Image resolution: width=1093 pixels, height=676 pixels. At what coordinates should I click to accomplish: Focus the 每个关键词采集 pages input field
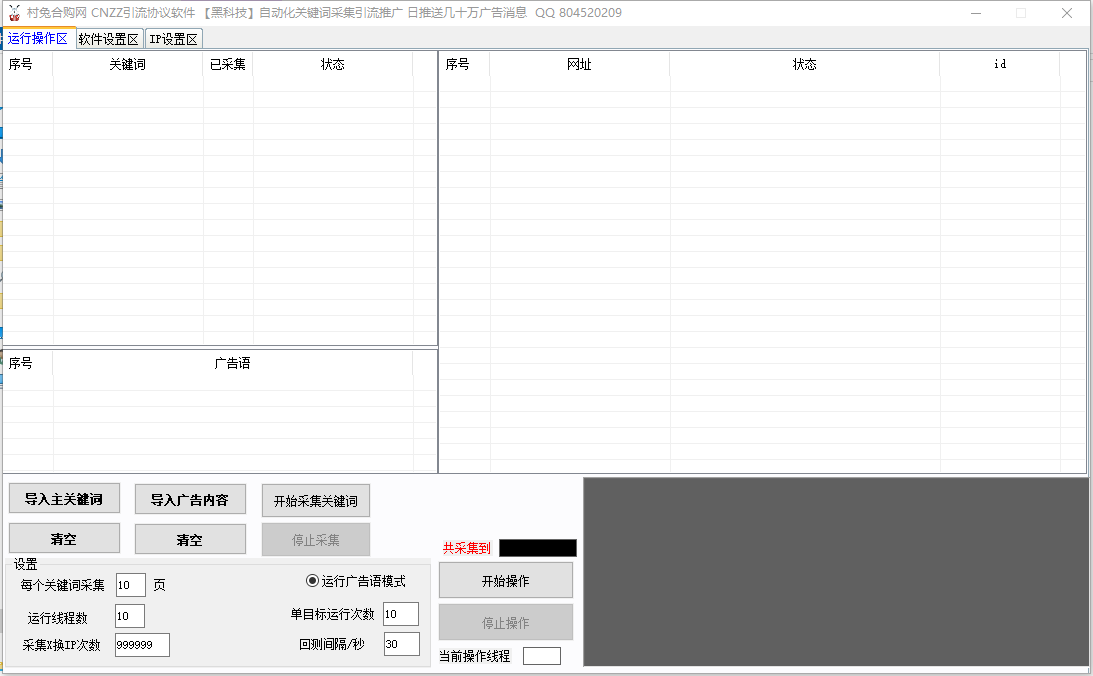pyautogui.click(x=130, y=585)
